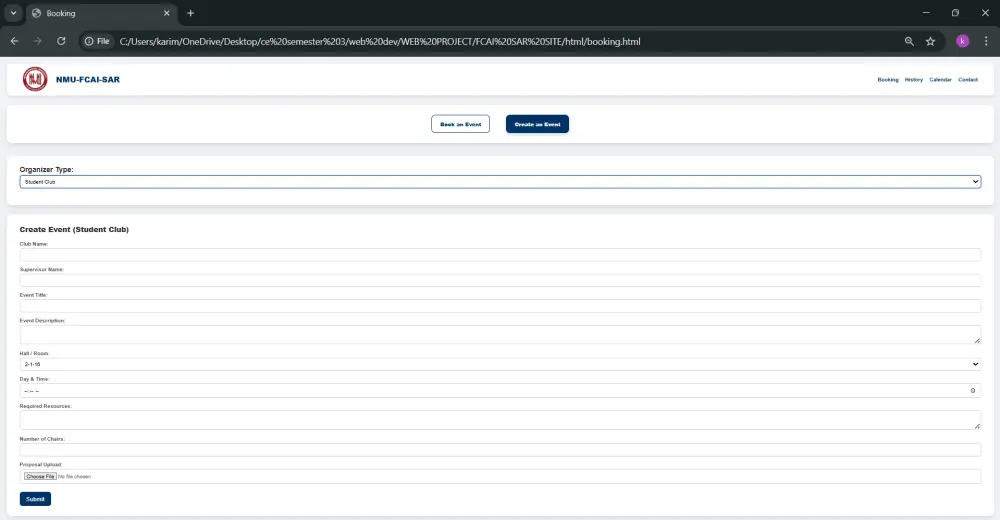Minimize the browser window
This screenshot has height=520, width=1000.
click(x=926, y=13)
